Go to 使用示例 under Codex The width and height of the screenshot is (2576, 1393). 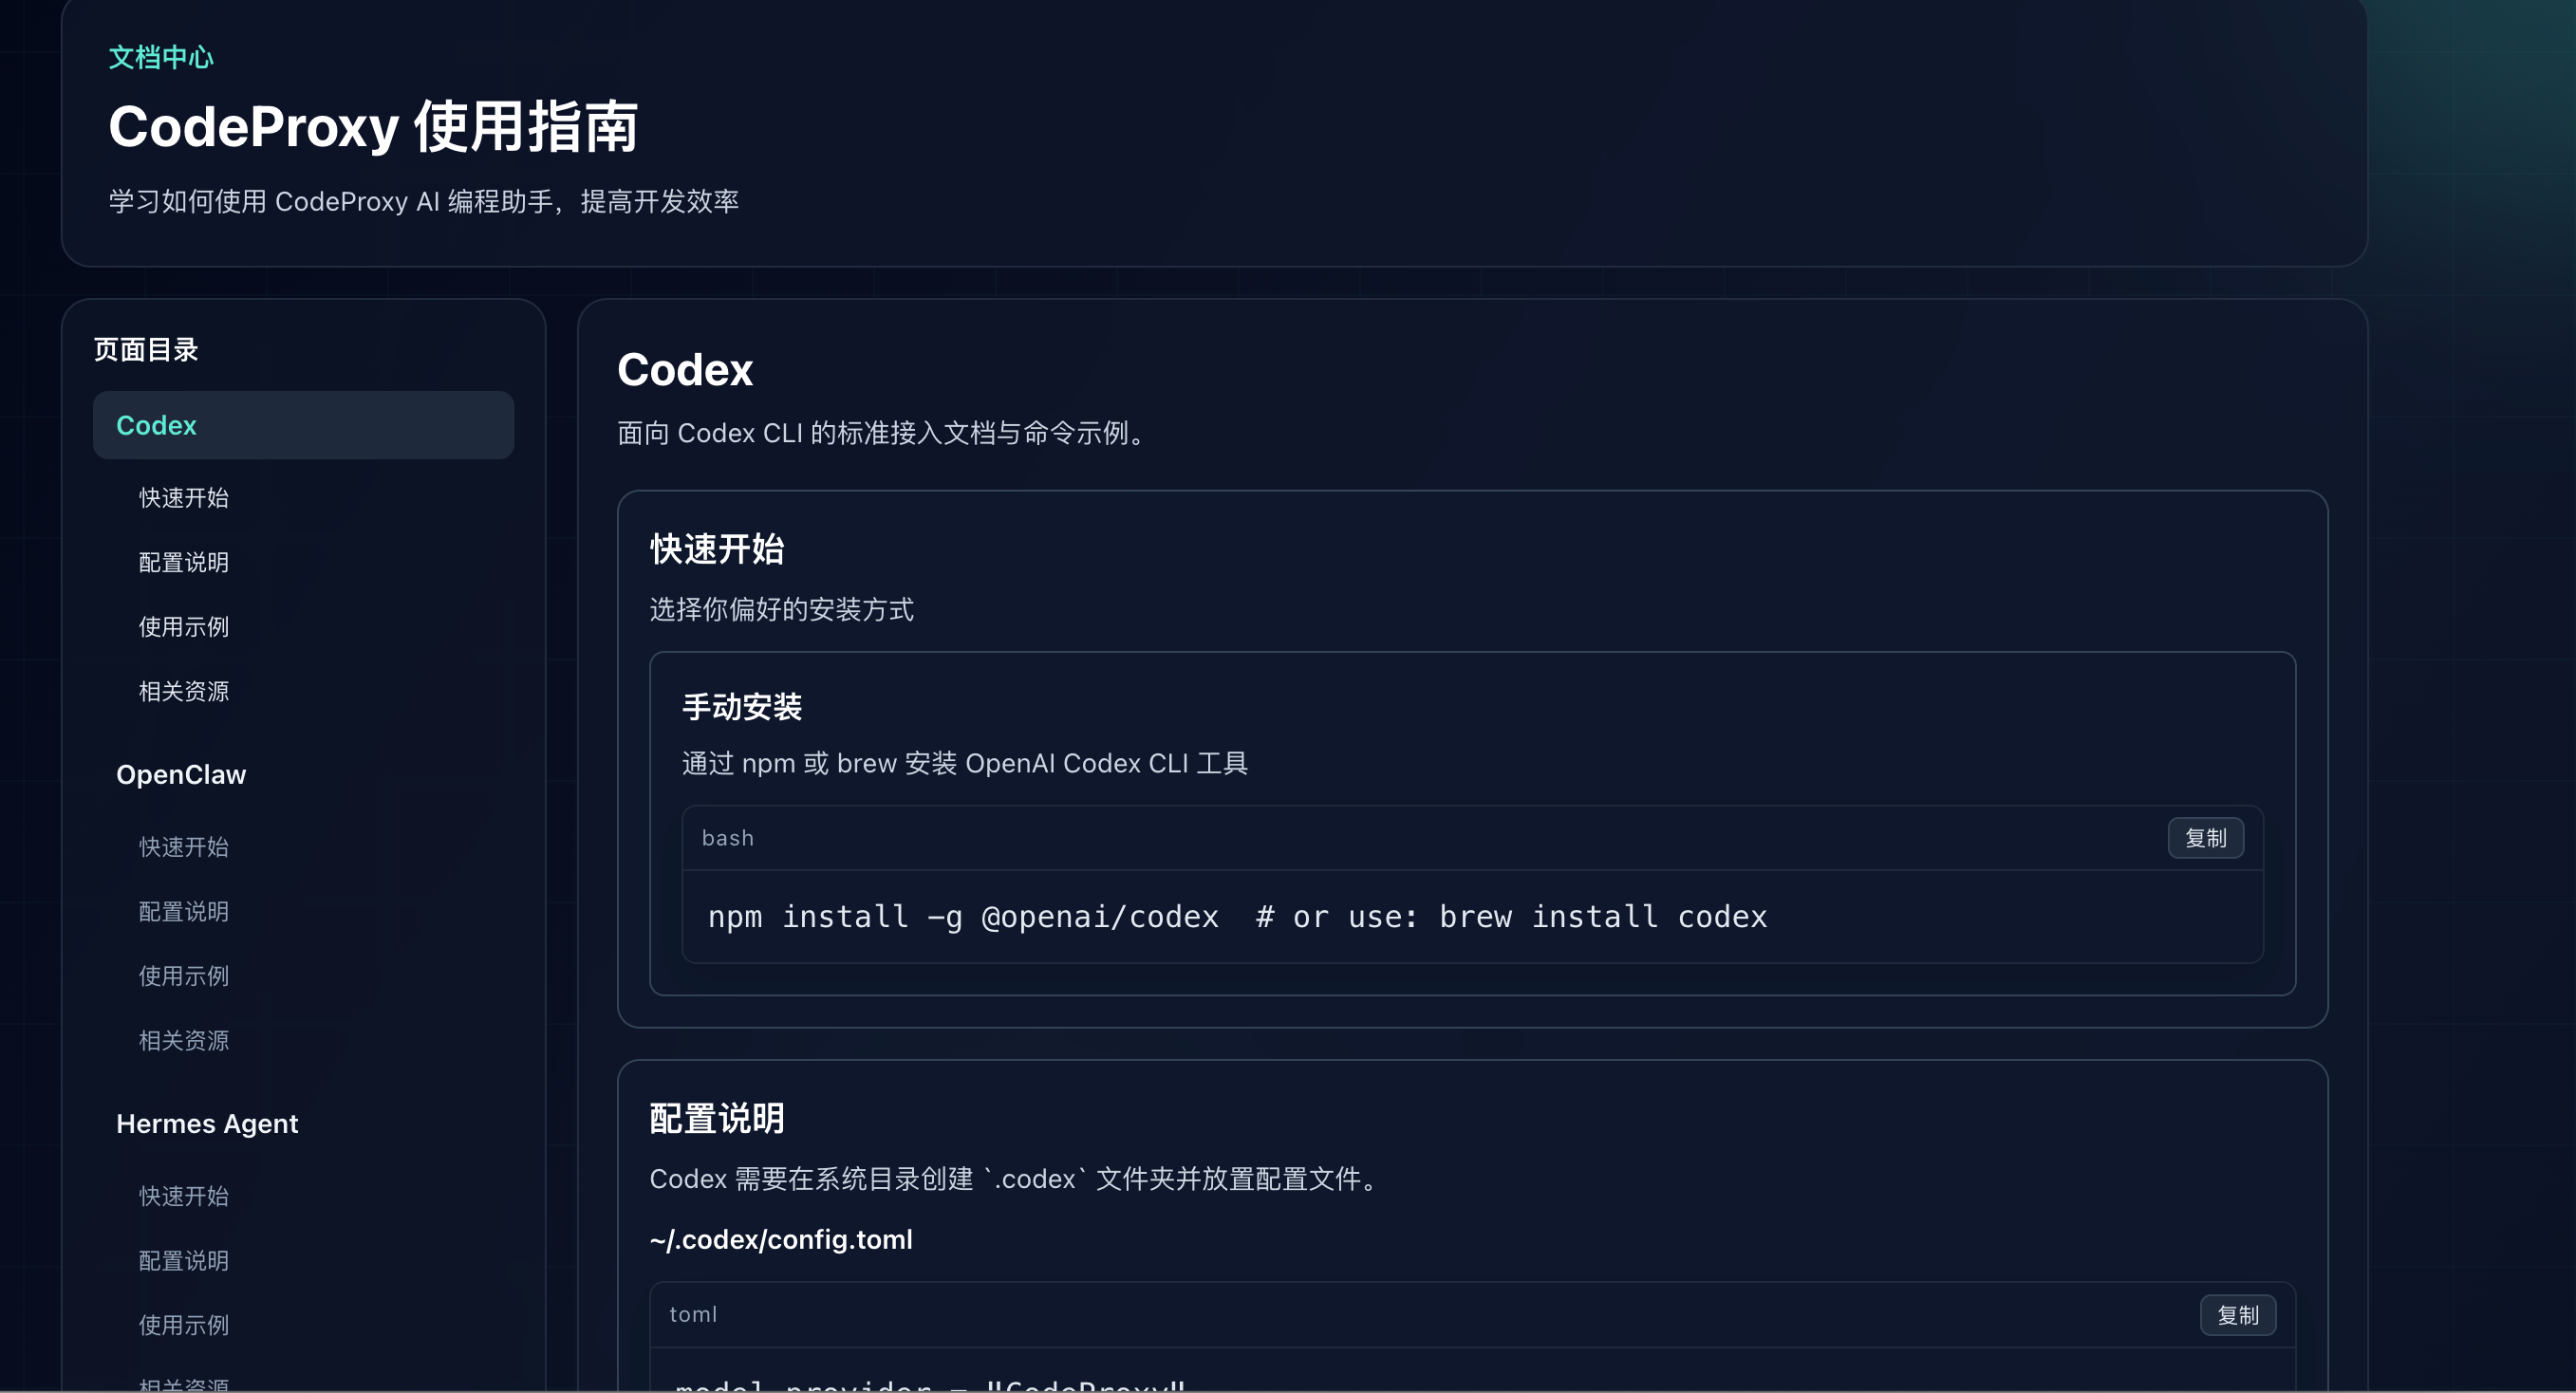184,627
